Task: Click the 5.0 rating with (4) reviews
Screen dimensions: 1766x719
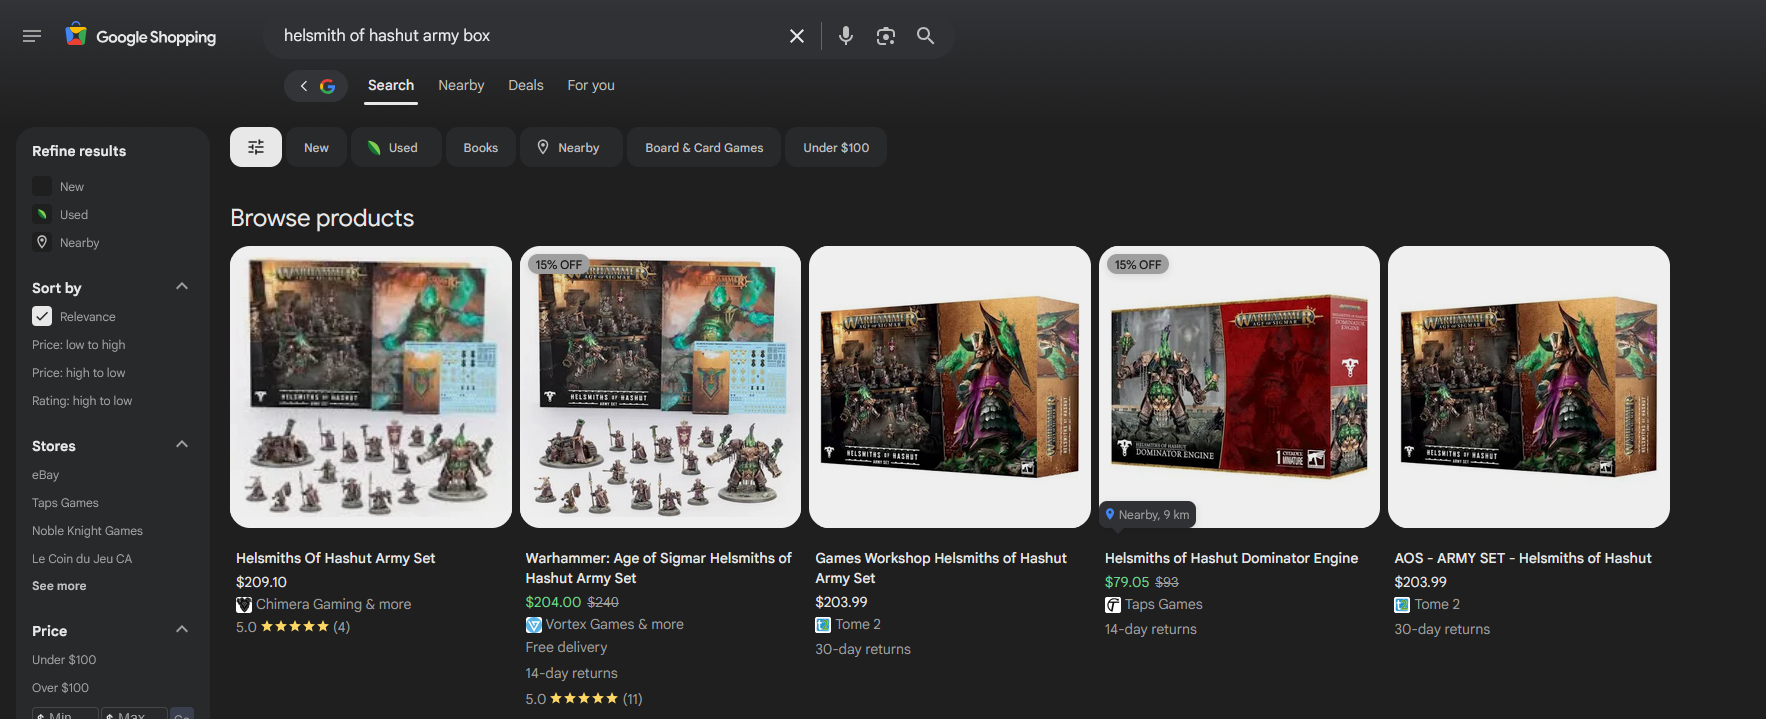Action: (x=293, y=627)
